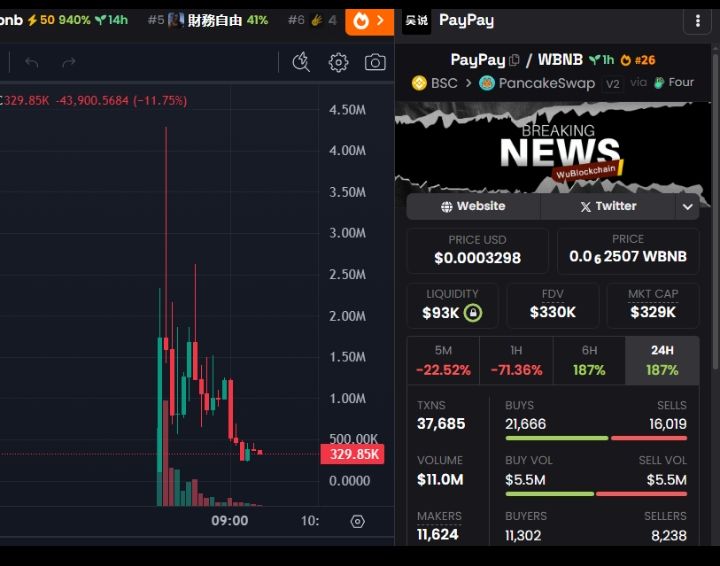Click the 329.85K current price label
The width and height of the screenshot is (720, 566).
point(353,454)
